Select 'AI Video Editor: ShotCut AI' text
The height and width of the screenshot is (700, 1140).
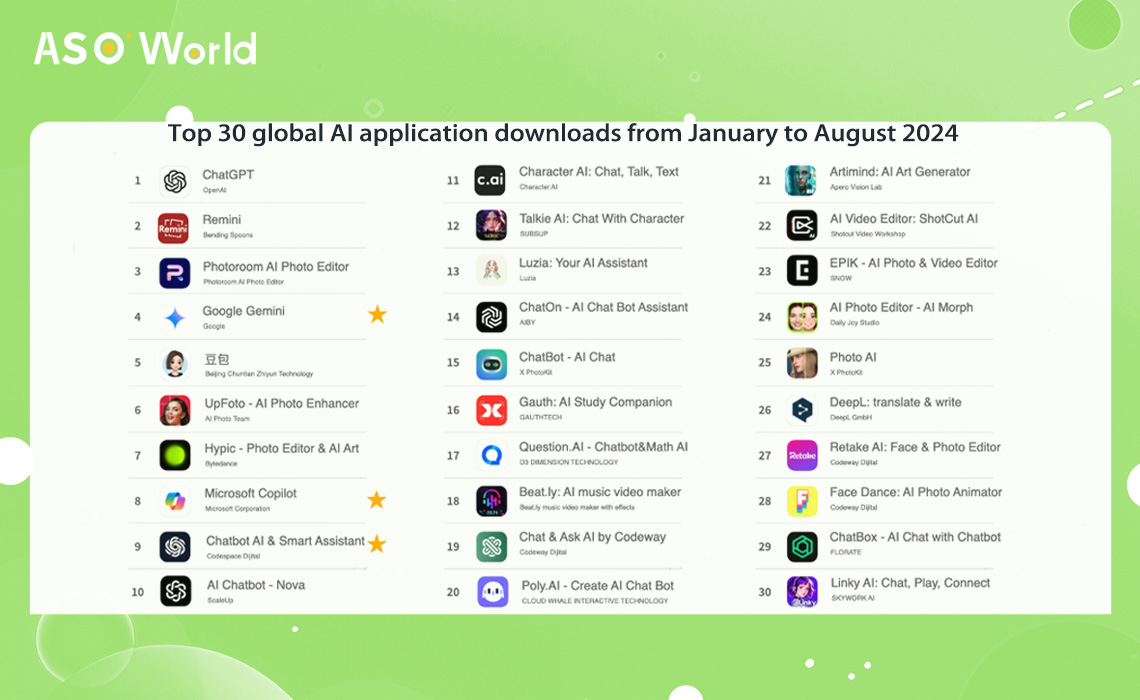pos(904,218)
